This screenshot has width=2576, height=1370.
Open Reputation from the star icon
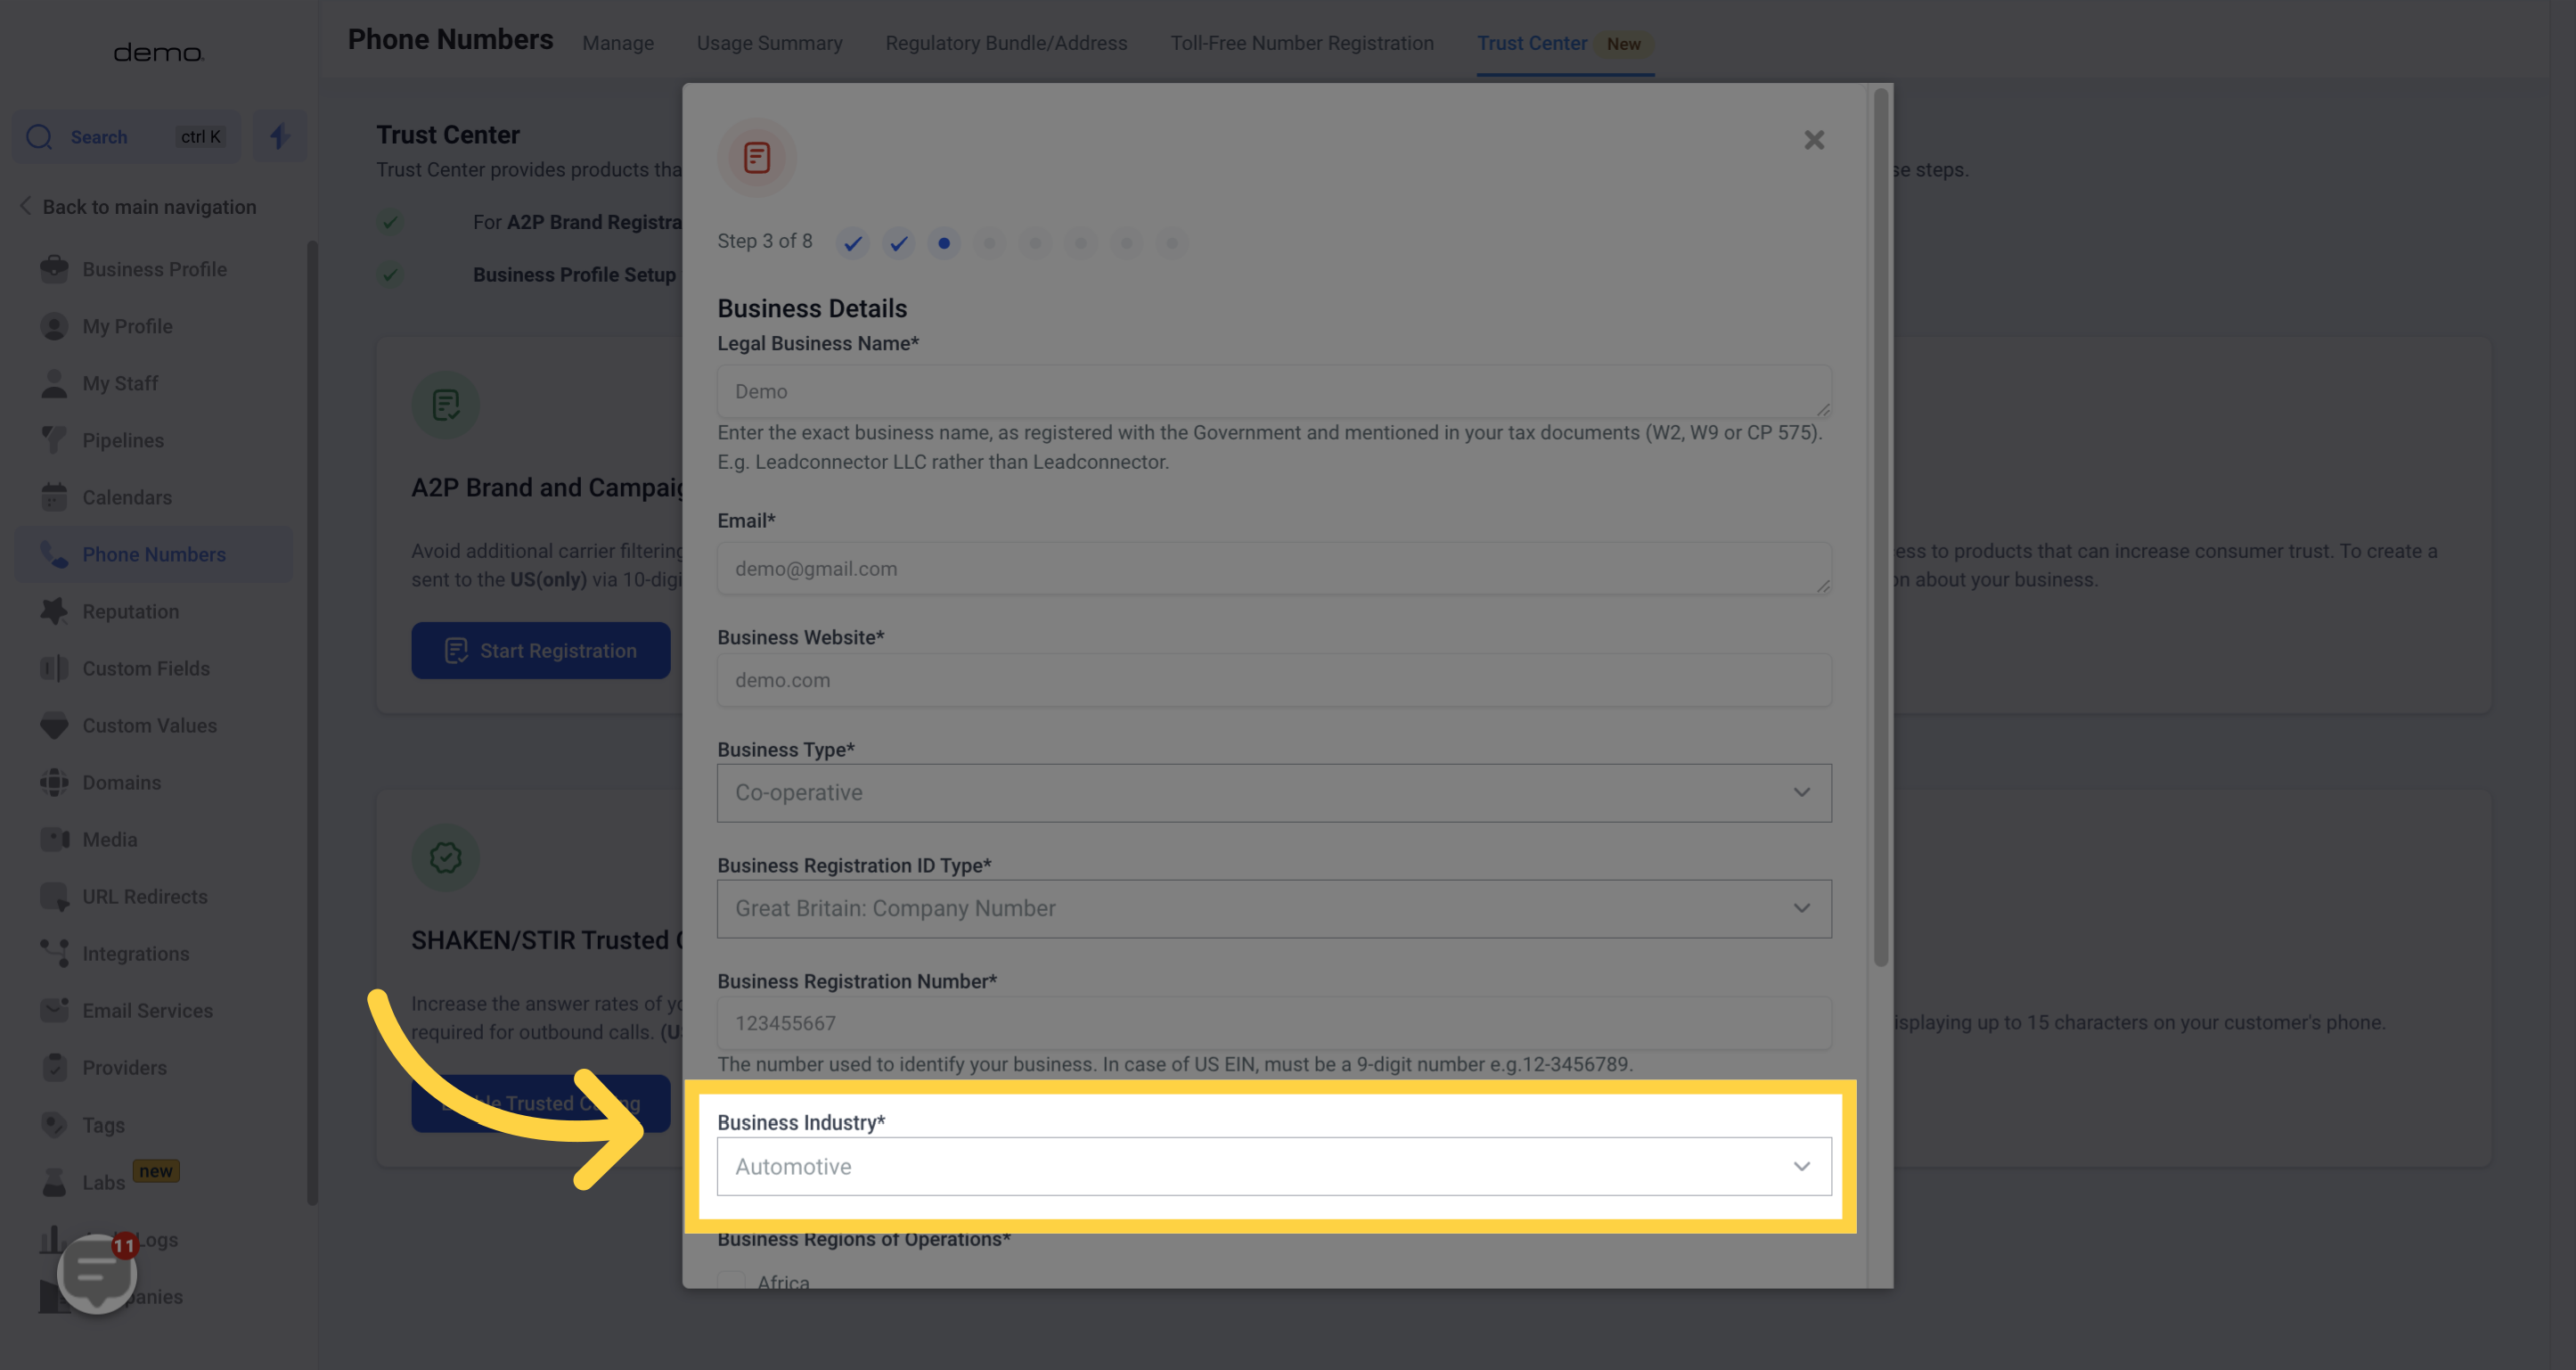coord(54,611)
